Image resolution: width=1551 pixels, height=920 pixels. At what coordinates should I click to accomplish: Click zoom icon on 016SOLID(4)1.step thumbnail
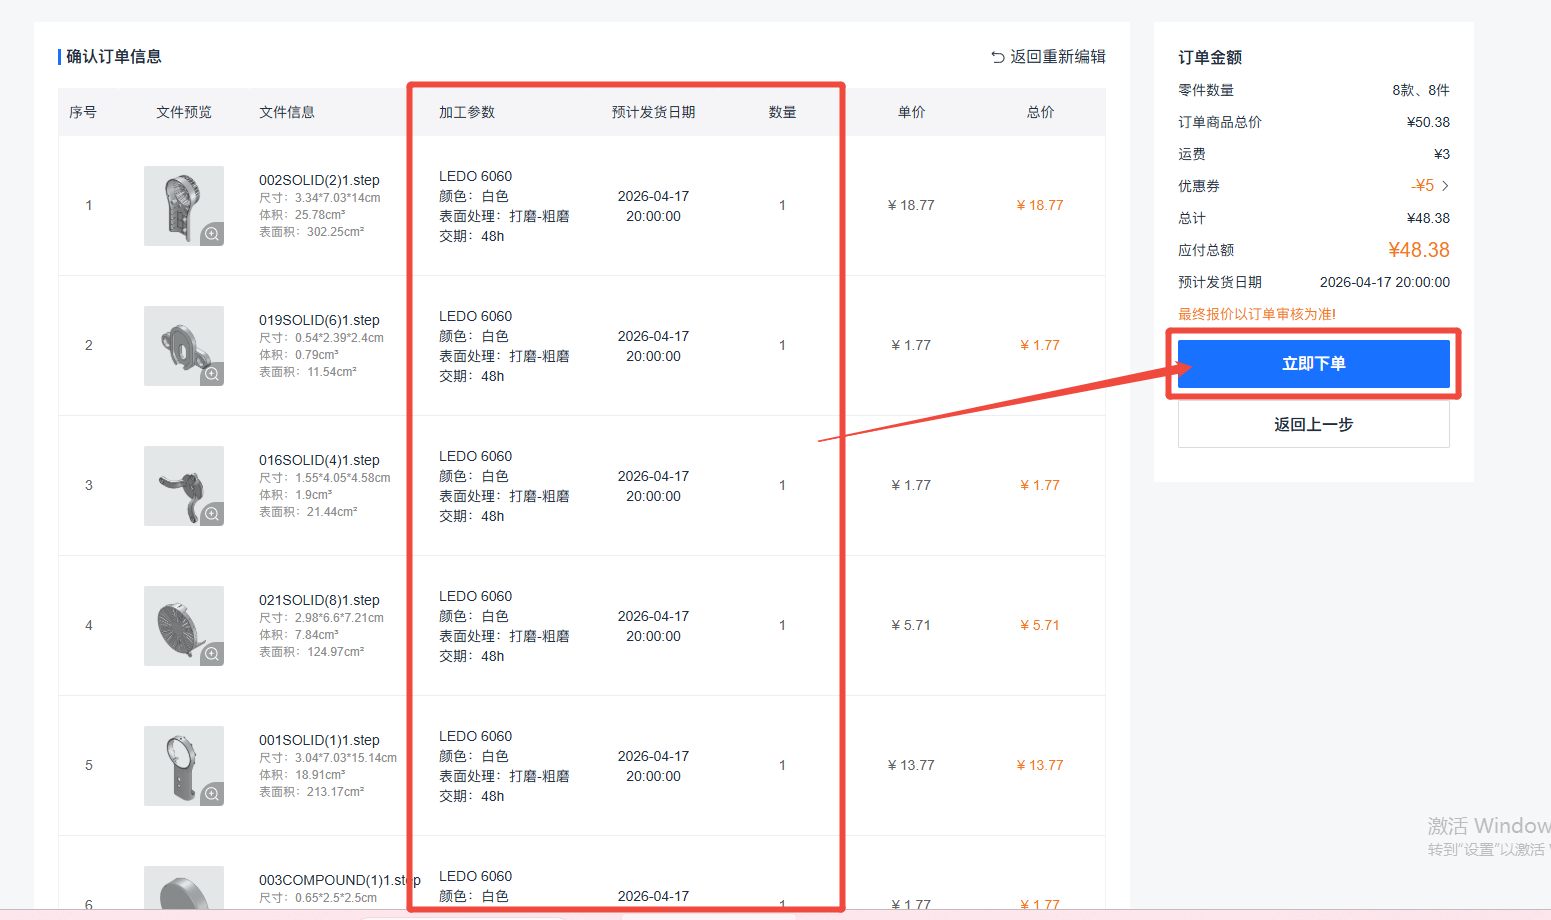point(212,514)
